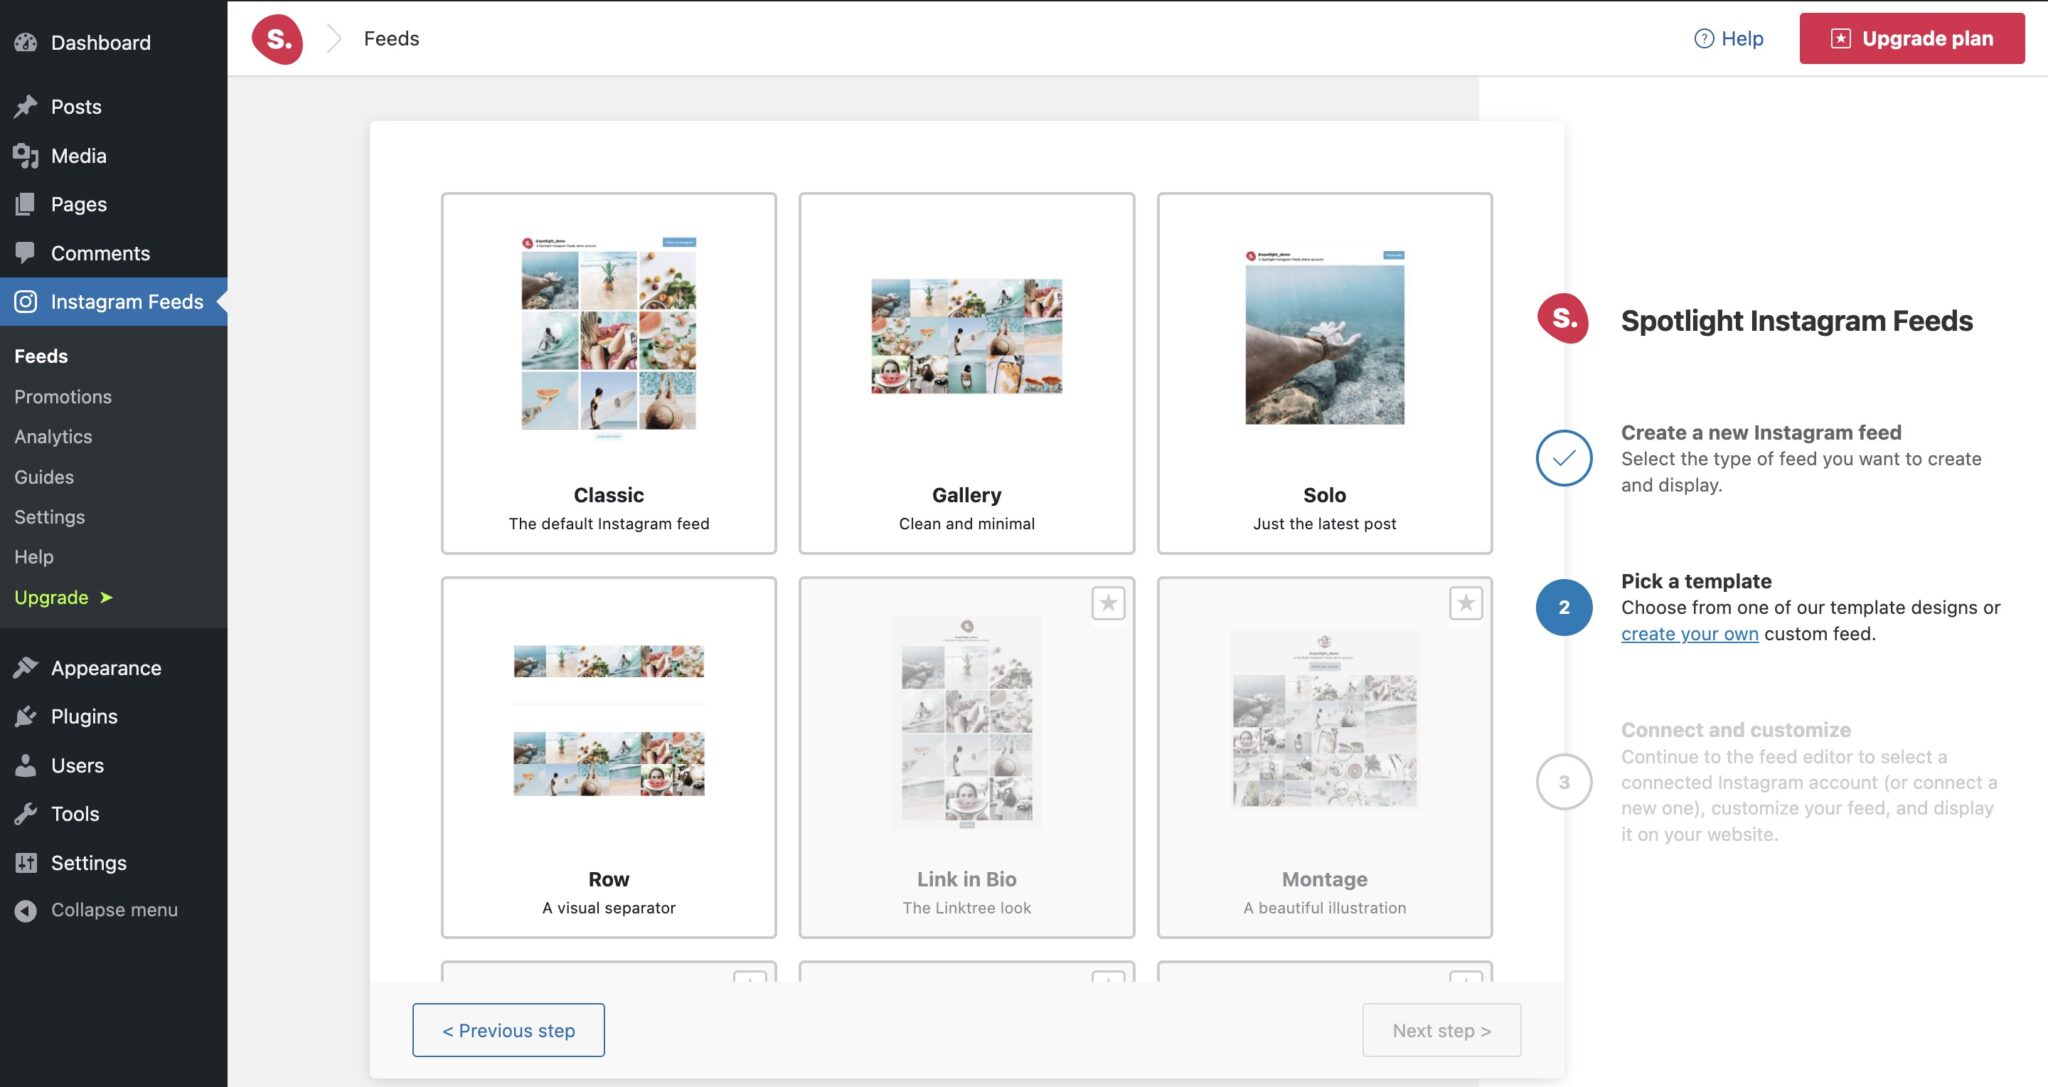2048x1087 pixels.
Task: Click the star icon on Upgrade plan button
Action: (1840, 38)
